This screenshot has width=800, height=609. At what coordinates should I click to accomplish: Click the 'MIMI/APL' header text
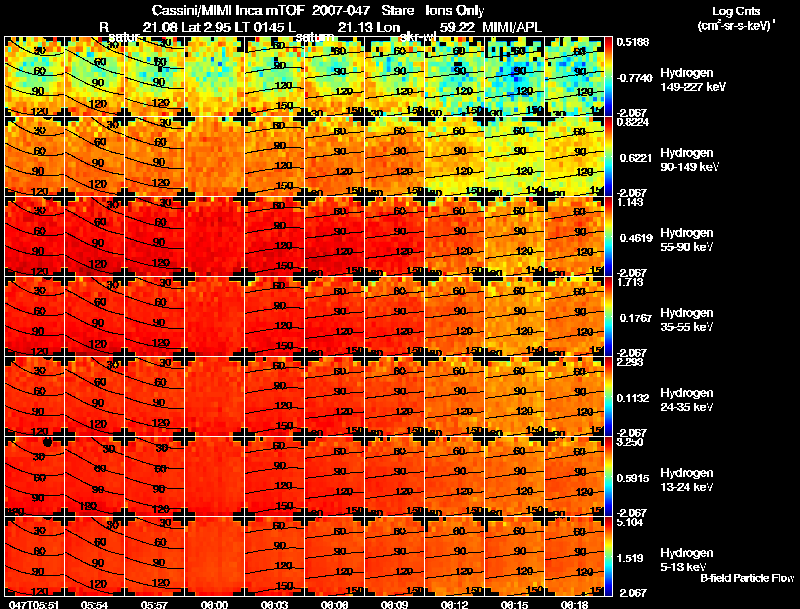point(512,27)
